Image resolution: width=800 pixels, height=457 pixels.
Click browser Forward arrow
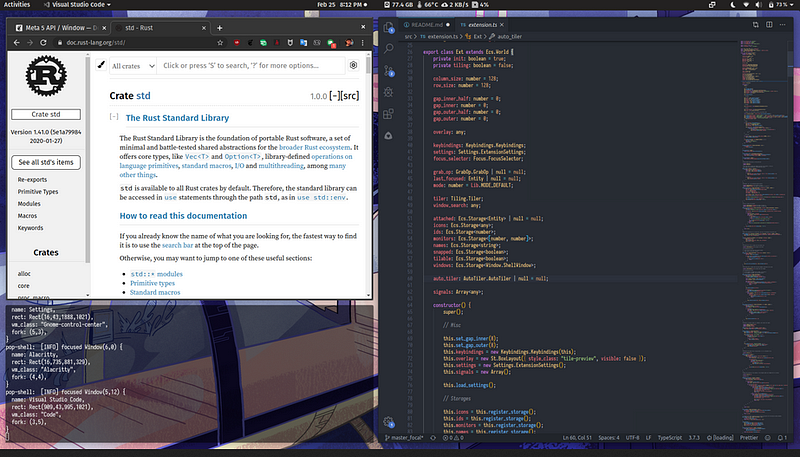(x=30, y=43)
